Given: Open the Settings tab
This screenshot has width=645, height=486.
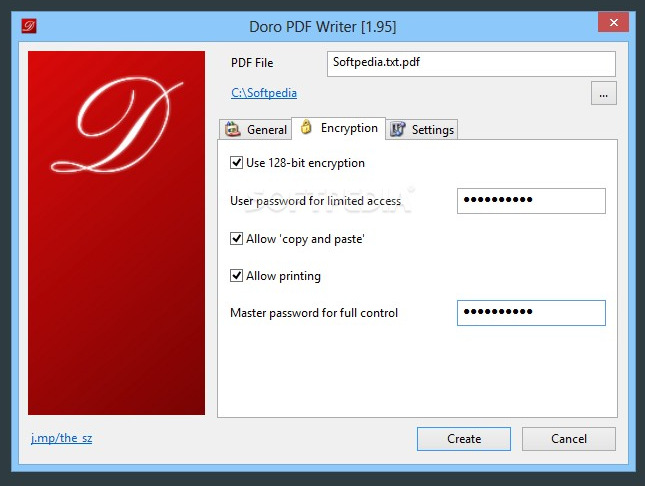Looking at the screenshot, I should coord(422,130).
